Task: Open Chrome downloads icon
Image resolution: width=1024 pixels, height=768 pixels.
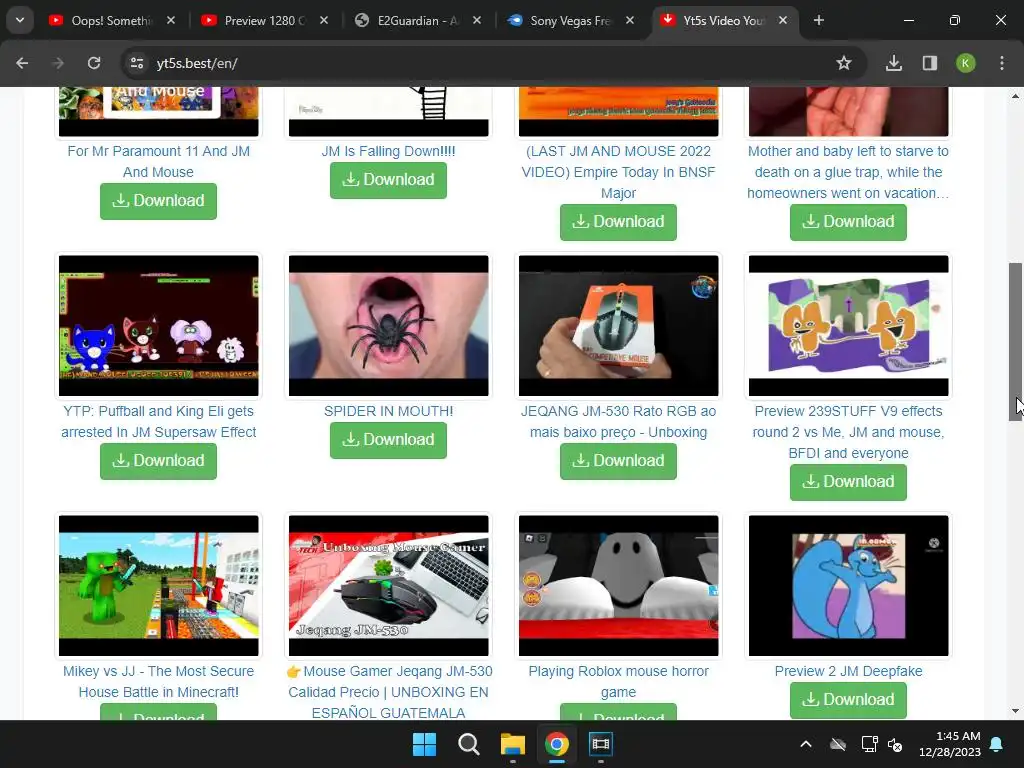Action: click(x=894, y=63)
